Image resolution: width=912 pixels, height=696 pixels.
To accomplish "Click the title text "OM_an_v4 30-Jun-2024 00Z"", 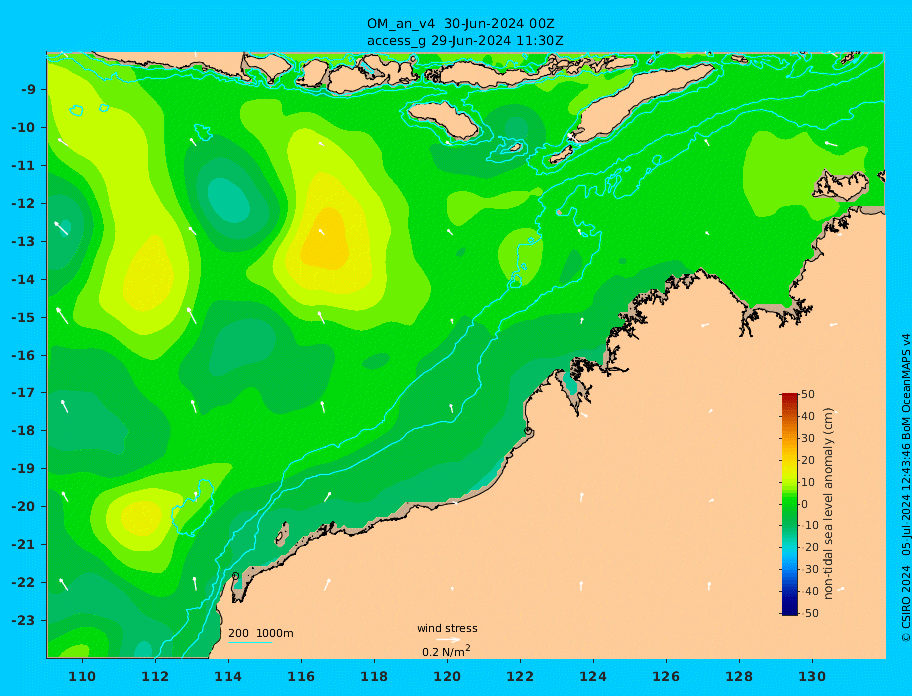I will (460, 24).
